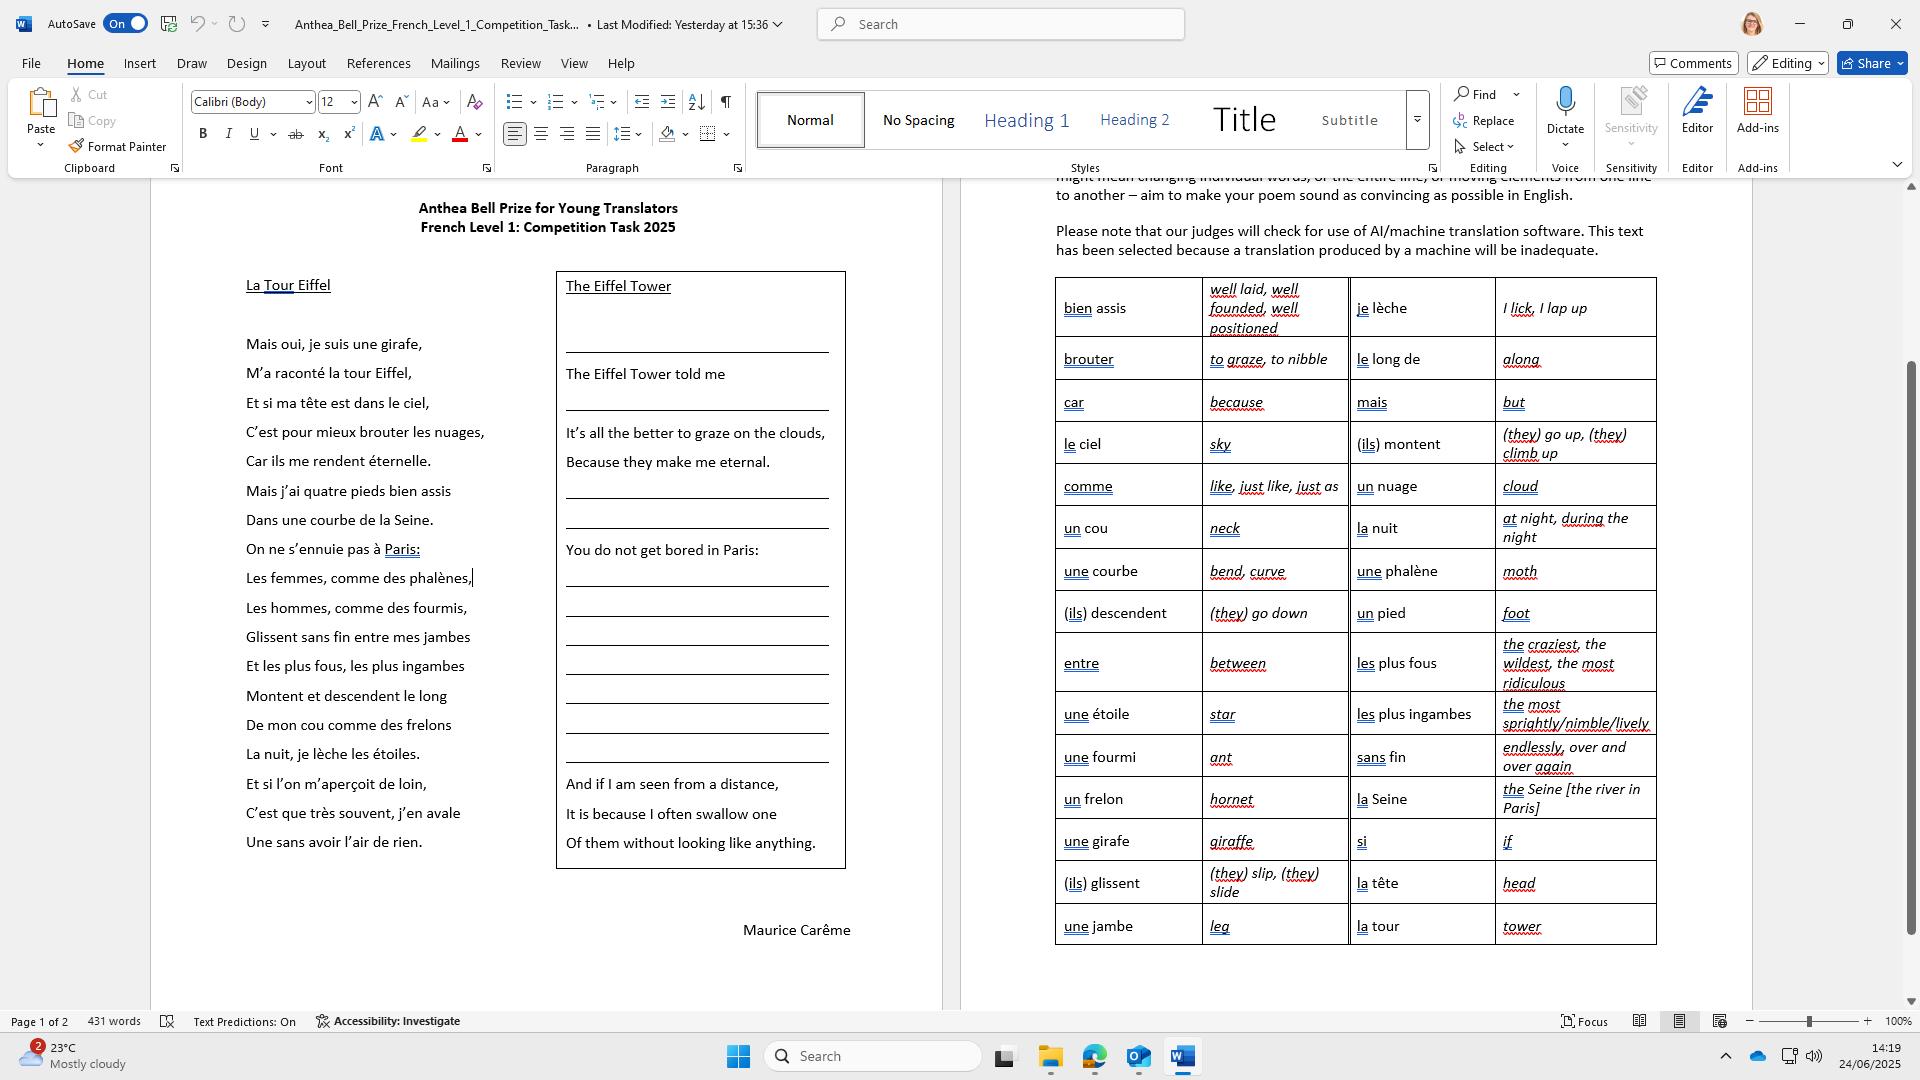Toggle Left Align paragraph button

coord(515,134)
